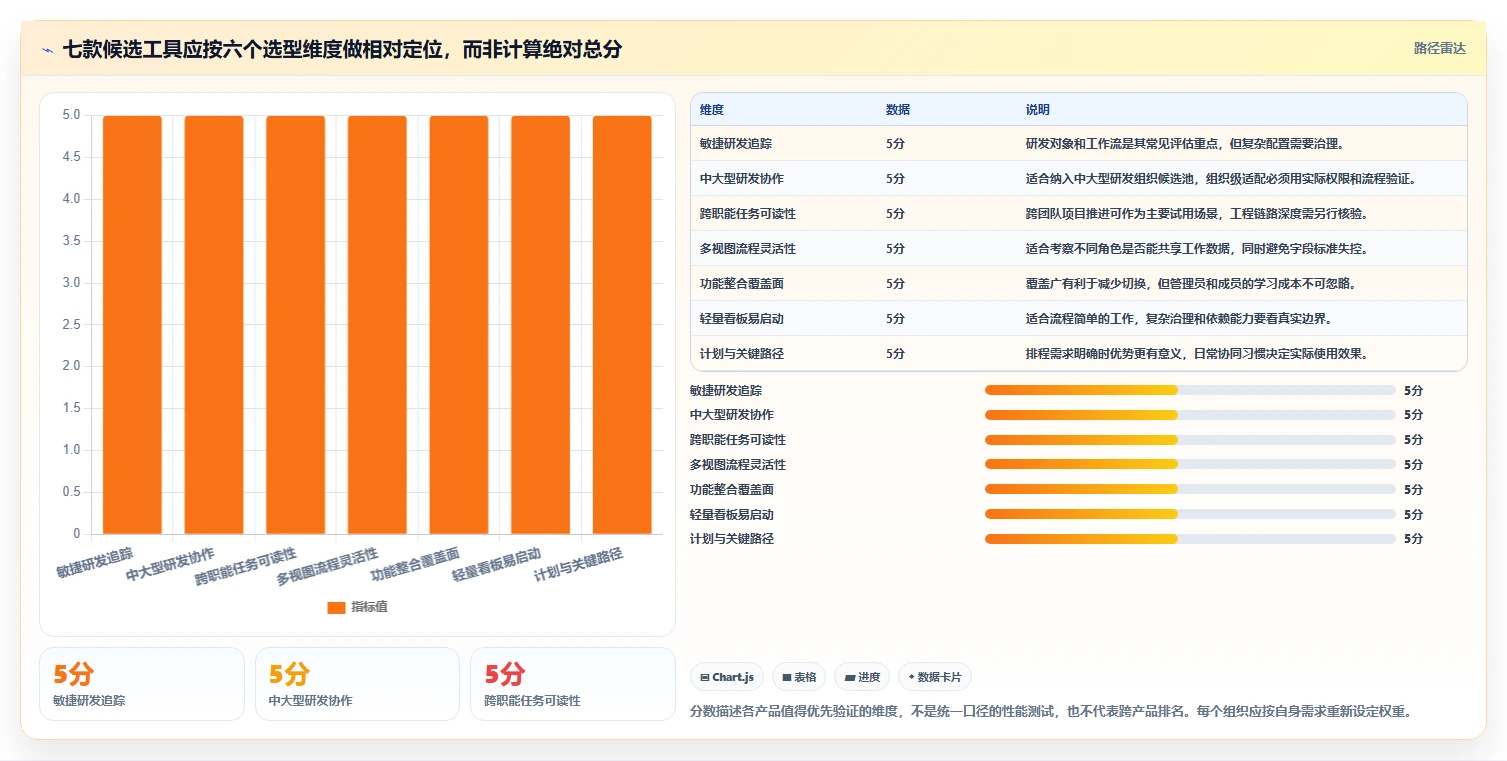Open the 敏捷研发追踪 5分 summary card
This screenshot has width=1507, height=761.
[142, 684]
